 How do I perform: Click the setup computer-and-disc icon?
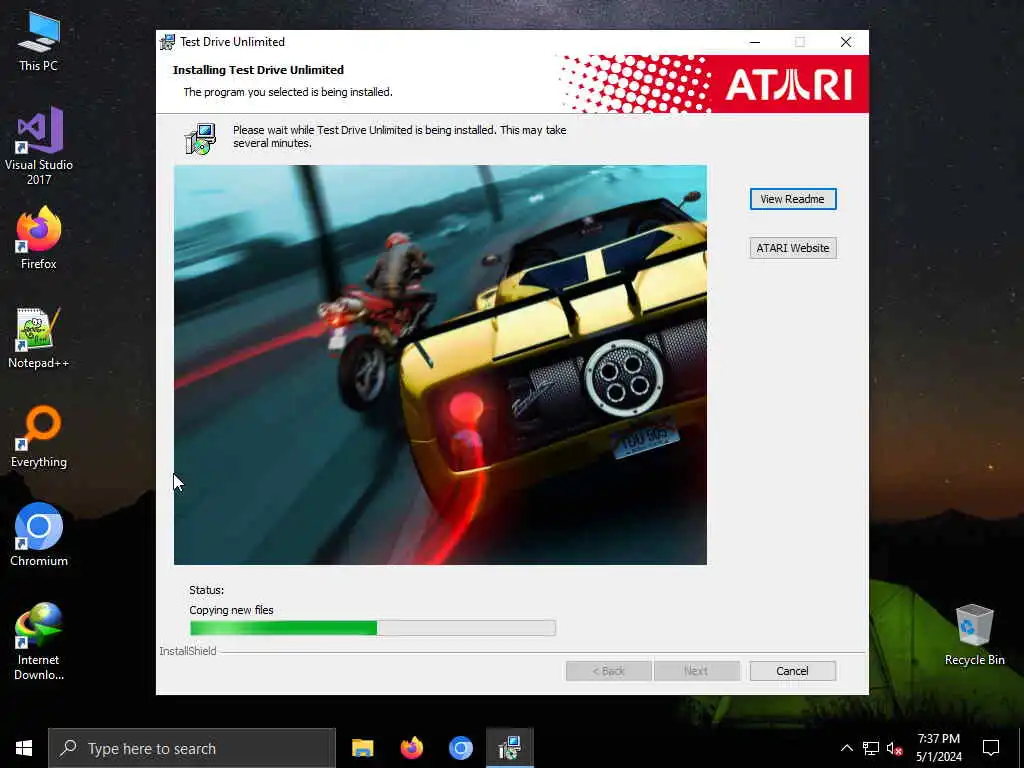200,138
